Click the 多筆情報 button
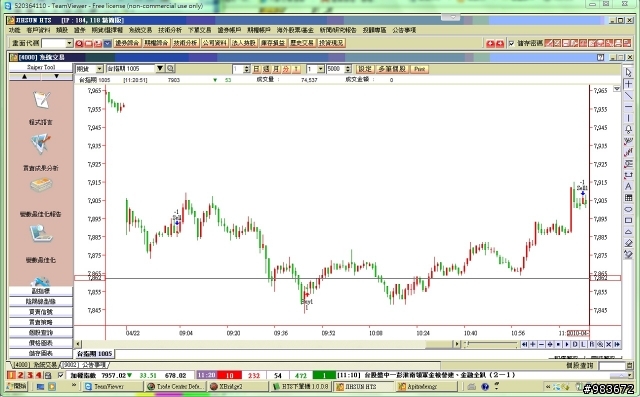 (392, 69)
